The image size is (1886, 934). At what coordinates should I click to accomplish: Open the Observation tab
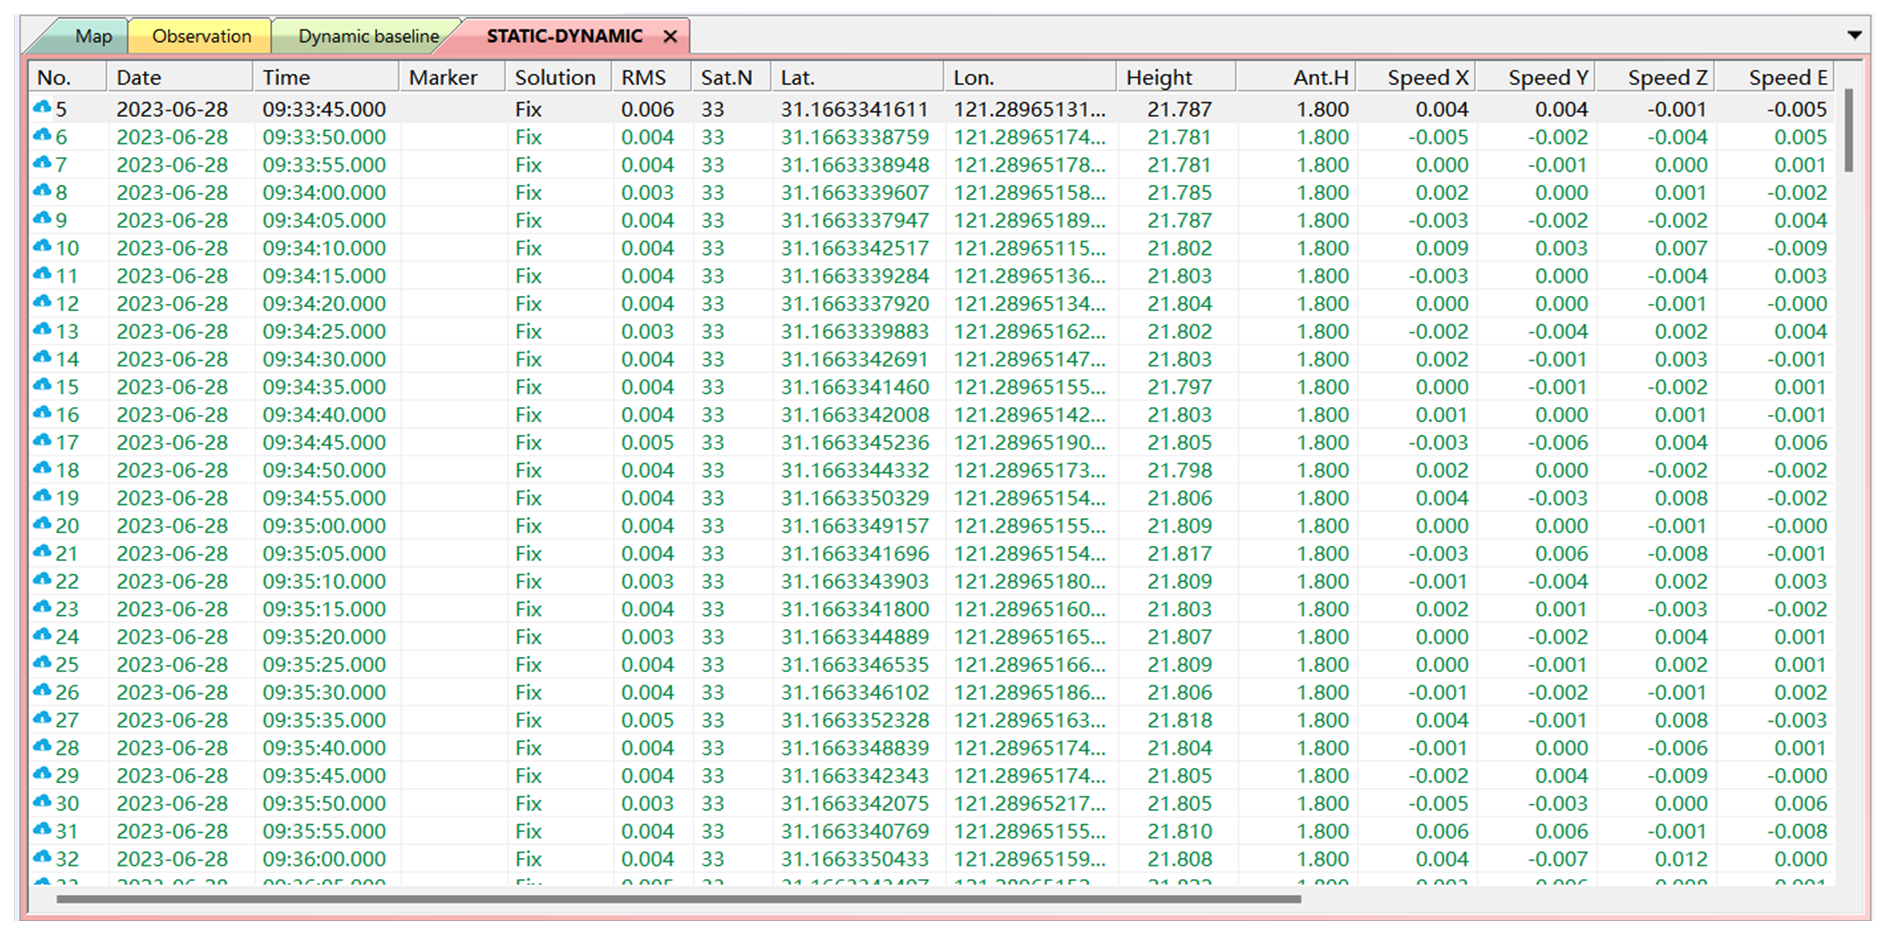[201, 37]
